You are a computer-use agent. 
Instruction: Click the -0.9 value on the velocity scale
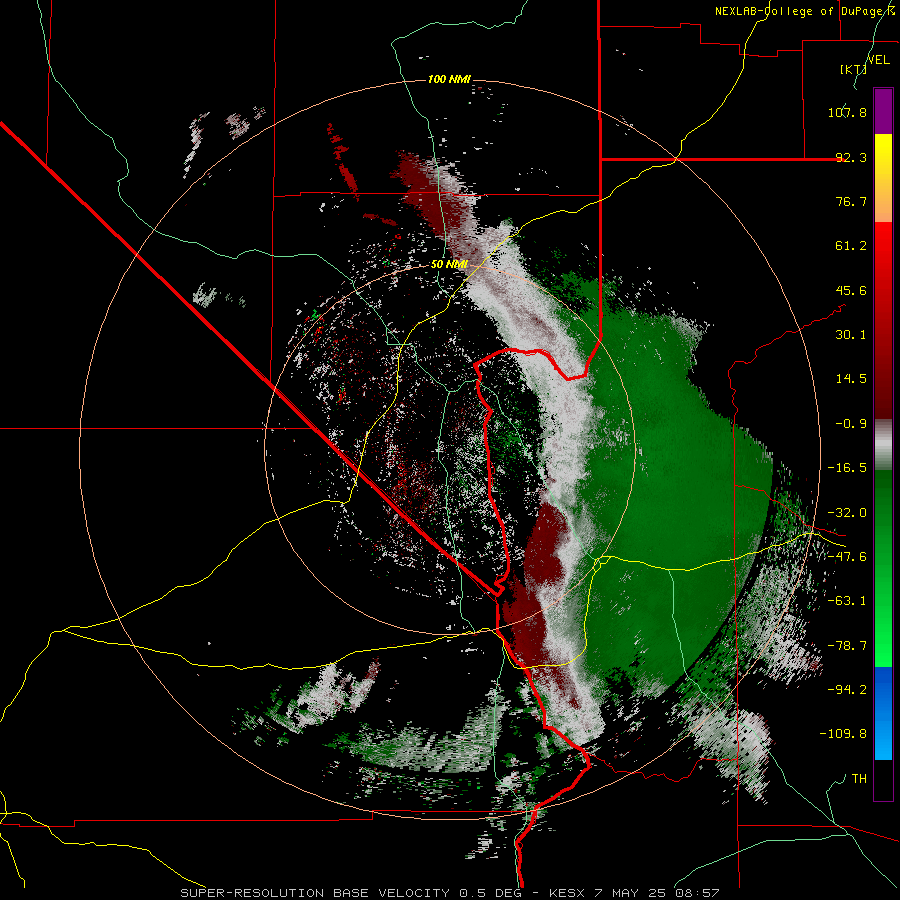pyautogui.click(x=851, y=424)
